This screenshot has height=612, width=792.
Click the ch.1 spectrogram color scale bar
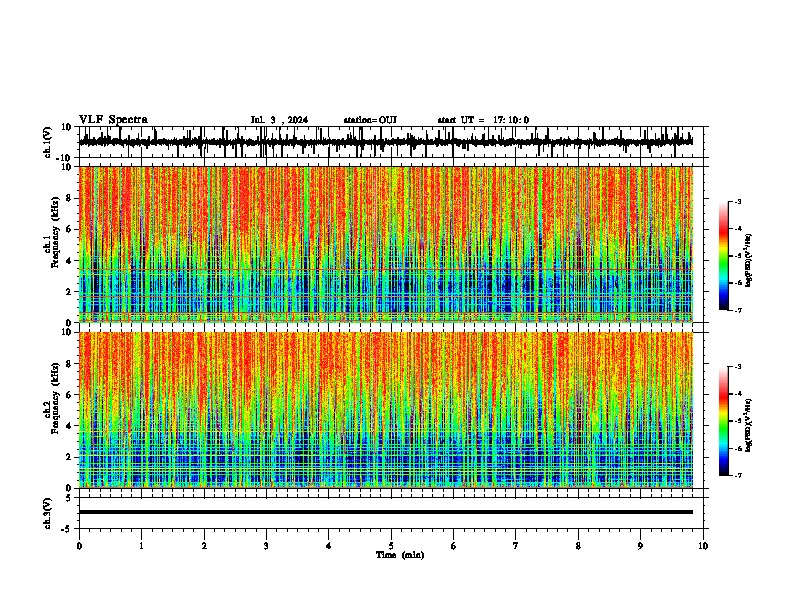(723, 256)
